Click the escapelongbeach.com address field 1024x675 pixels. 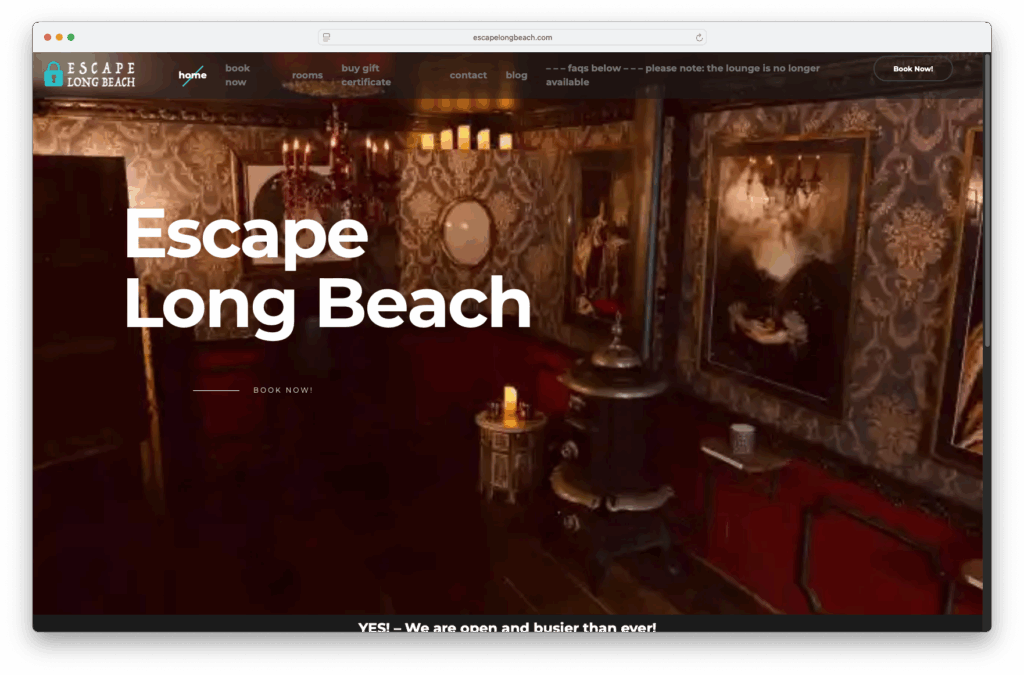coord(512,38)
